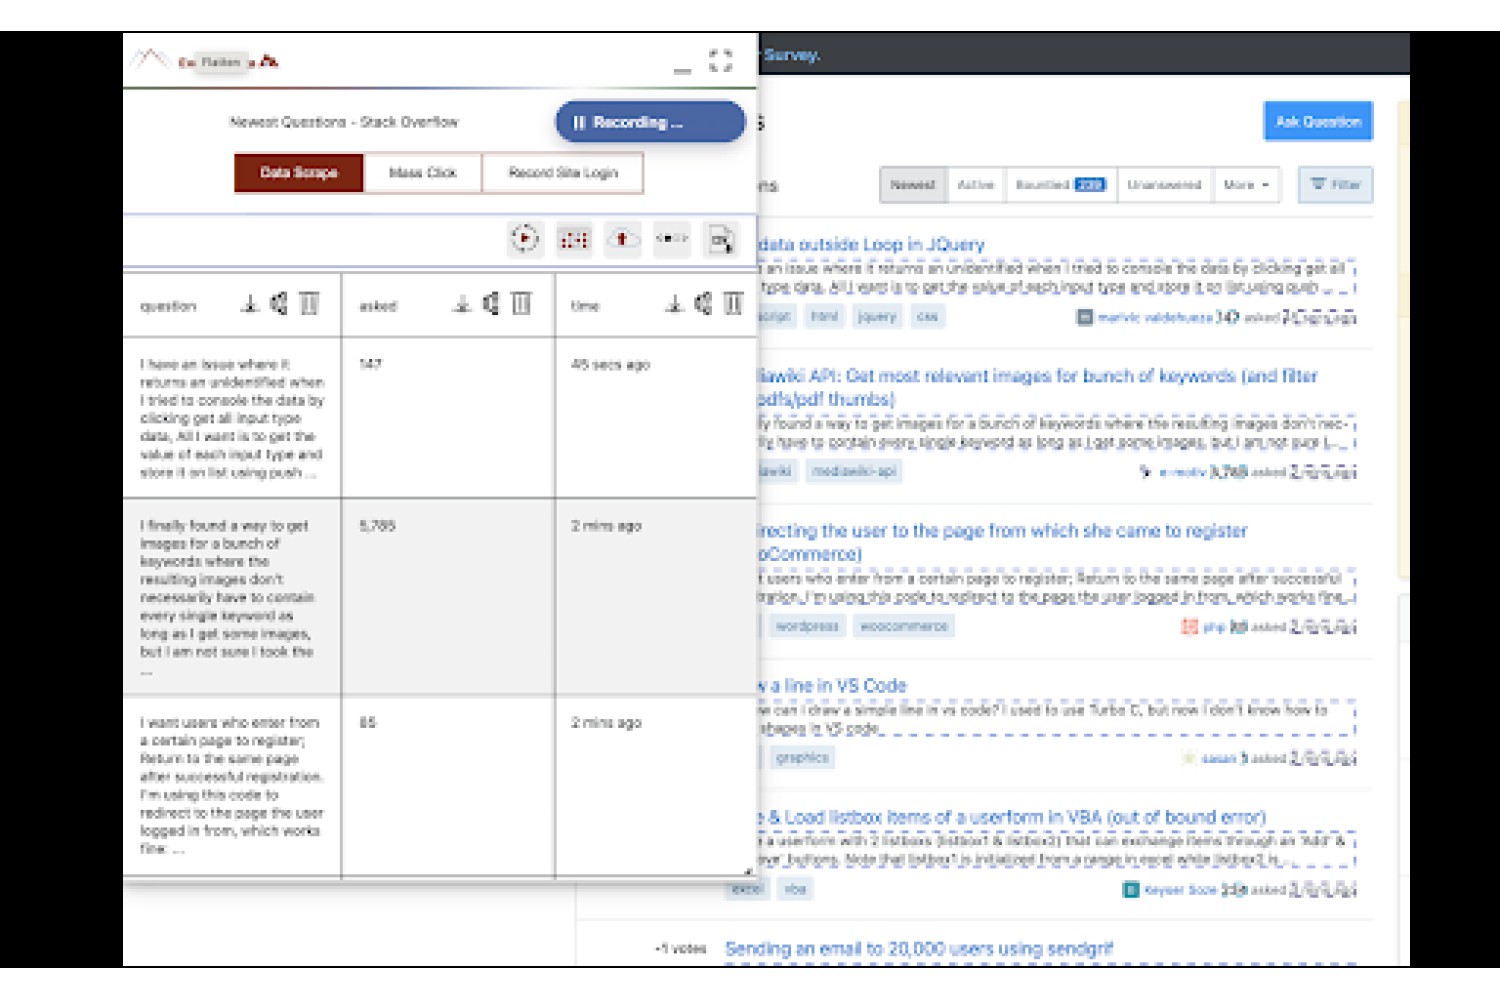Click the Ask Question button
The image size is (1500, 1000).
point(1318,121)
